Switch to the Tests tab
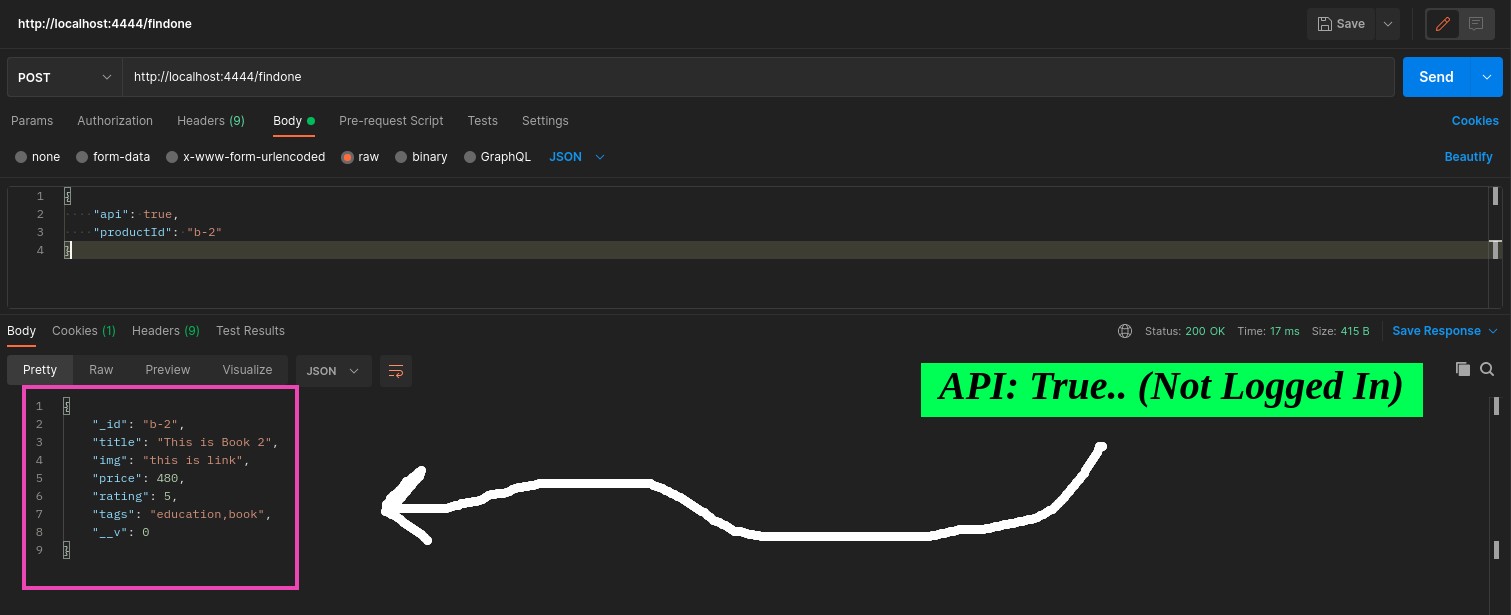 [x=482, y=120]
